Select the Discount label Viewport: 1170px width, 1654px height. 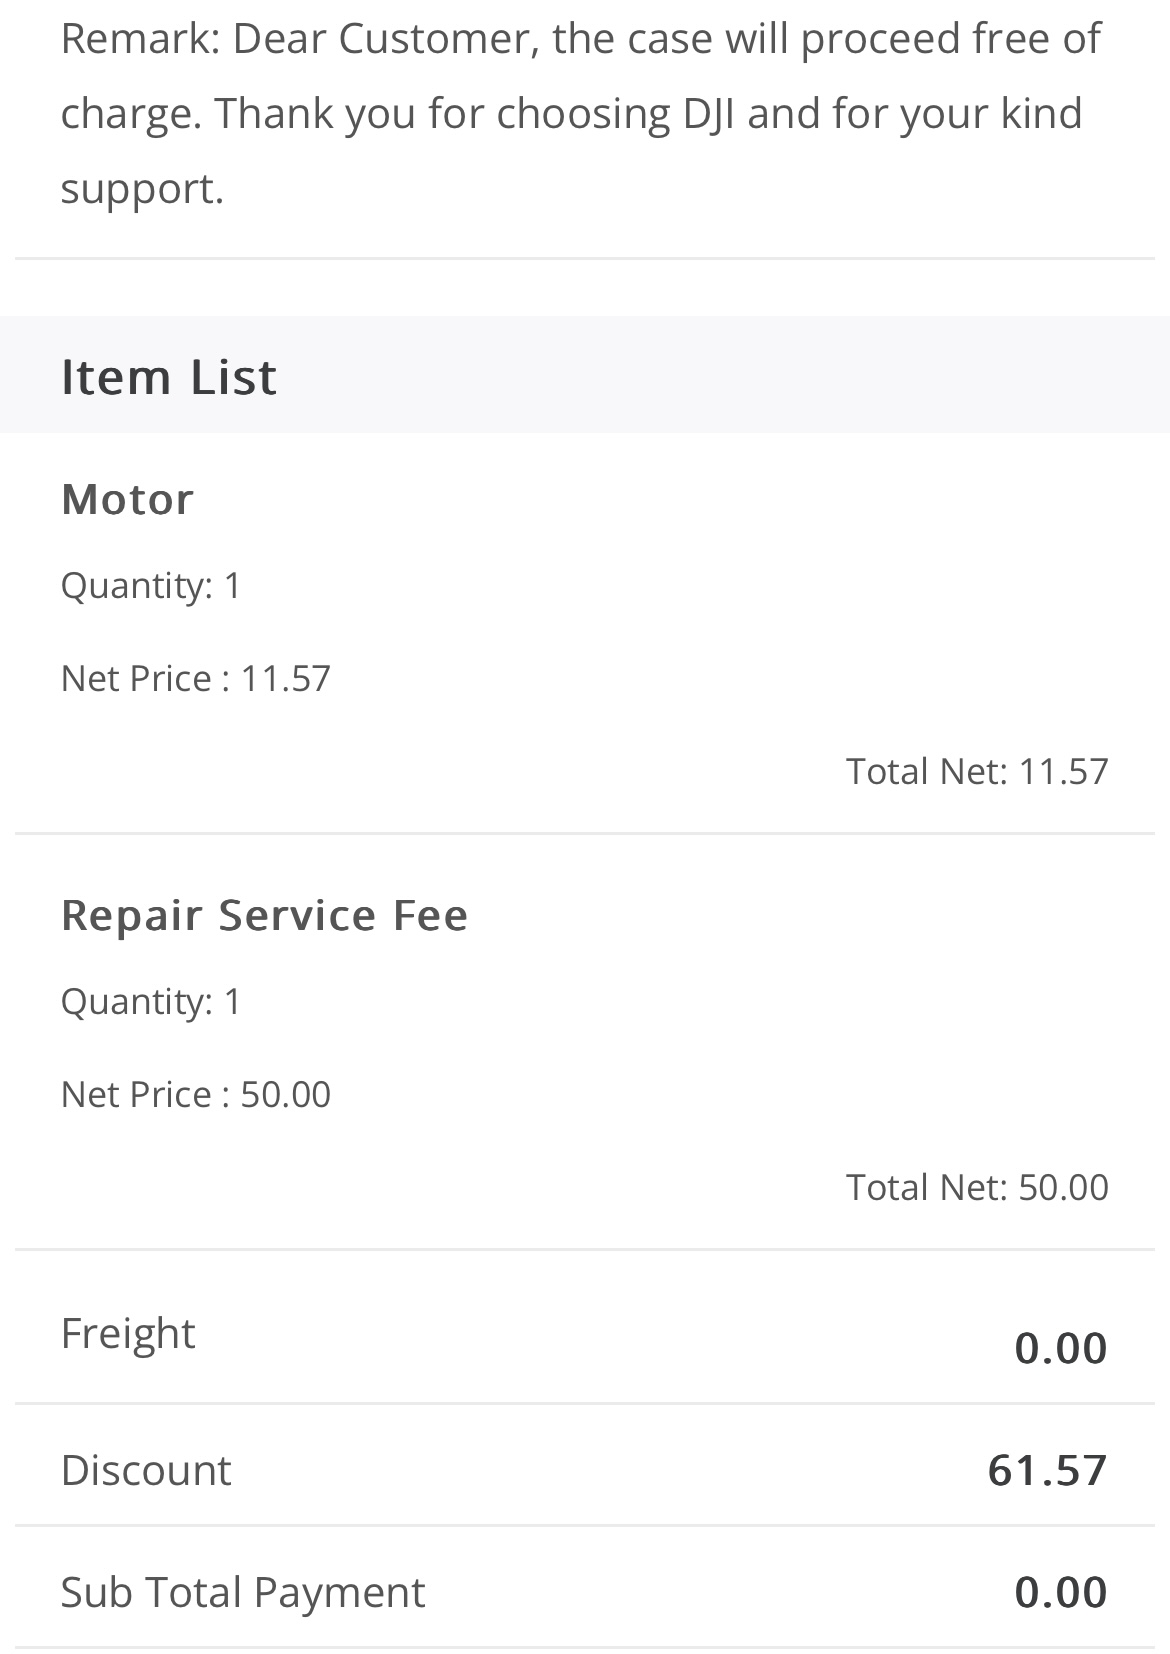point(146,1470)
